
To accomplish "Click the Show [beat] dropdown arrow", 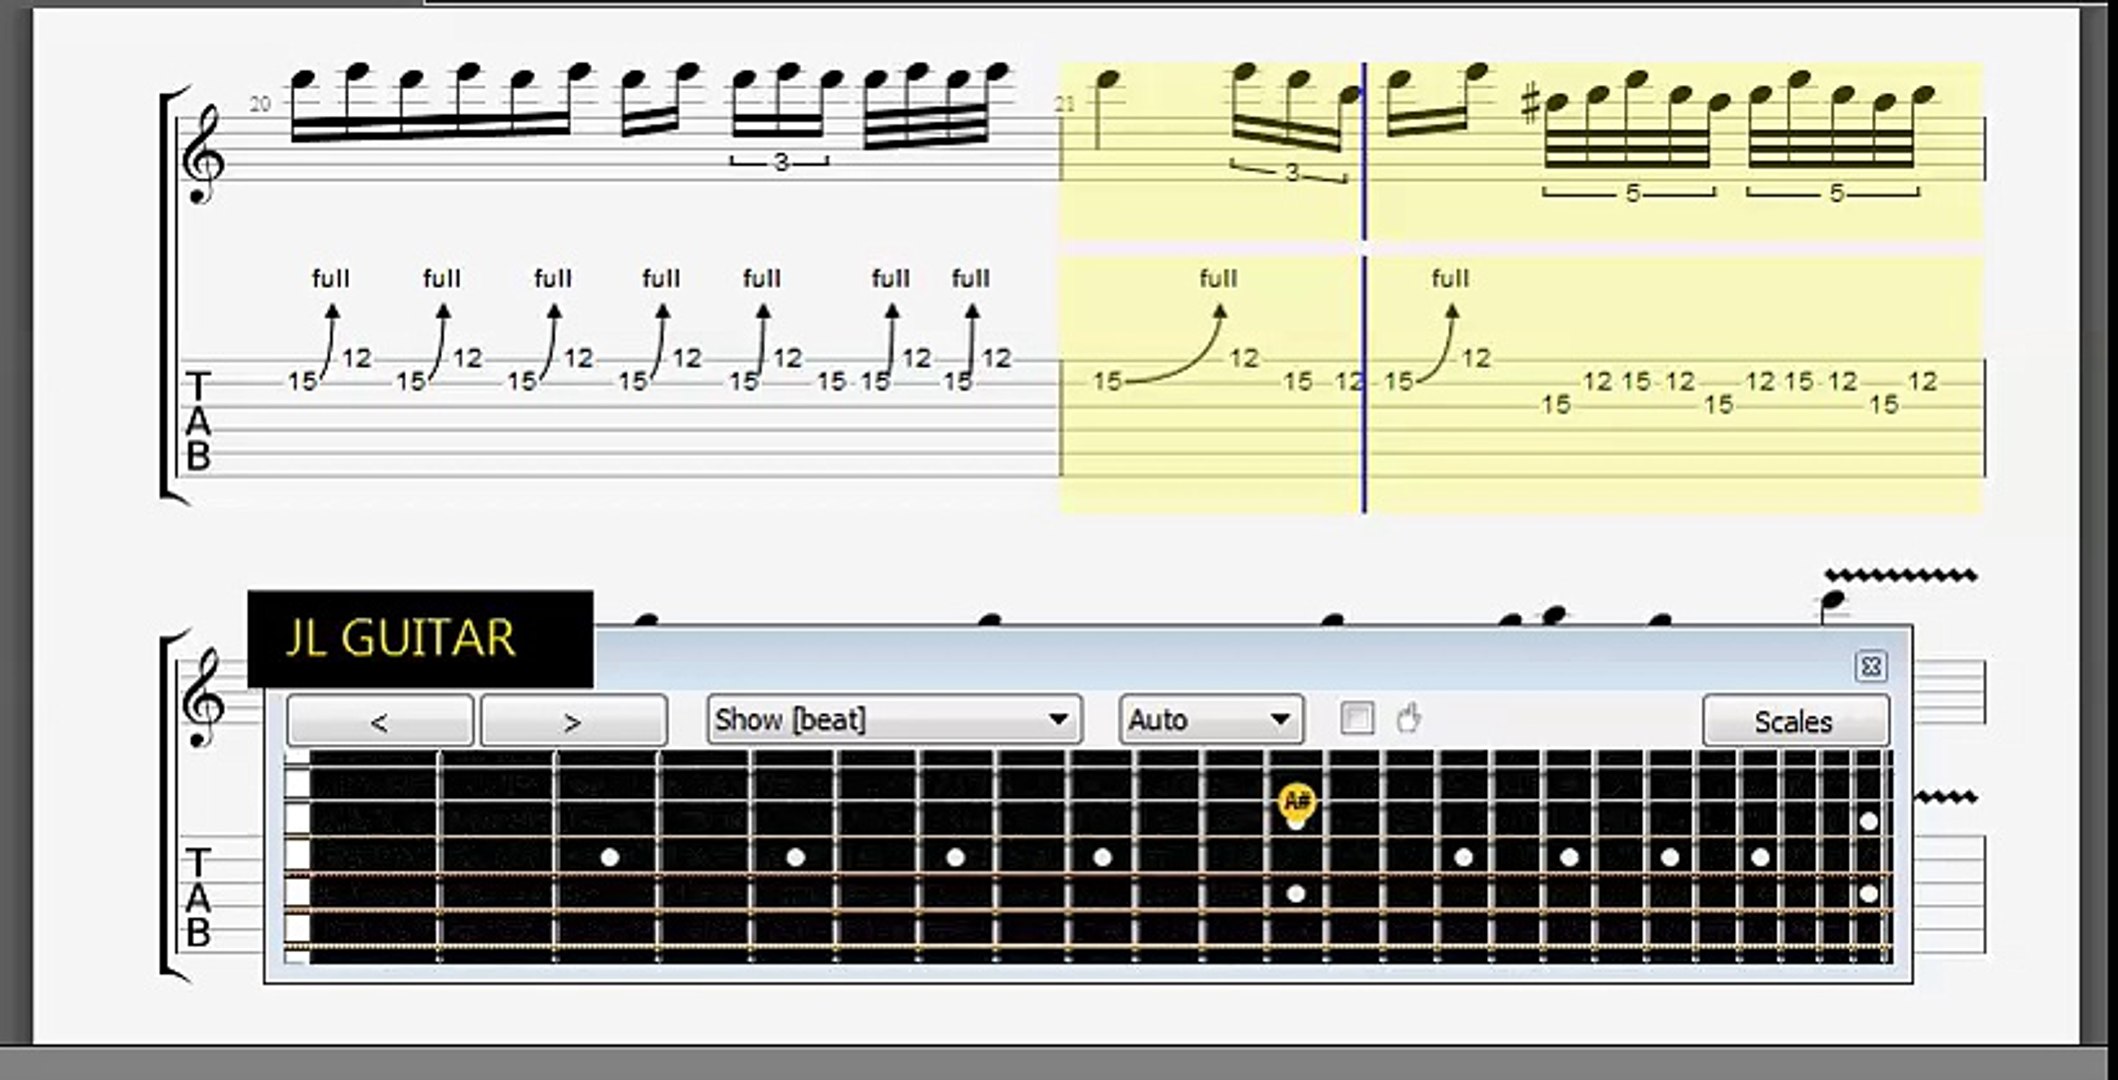I will [x=1058, y=720].
